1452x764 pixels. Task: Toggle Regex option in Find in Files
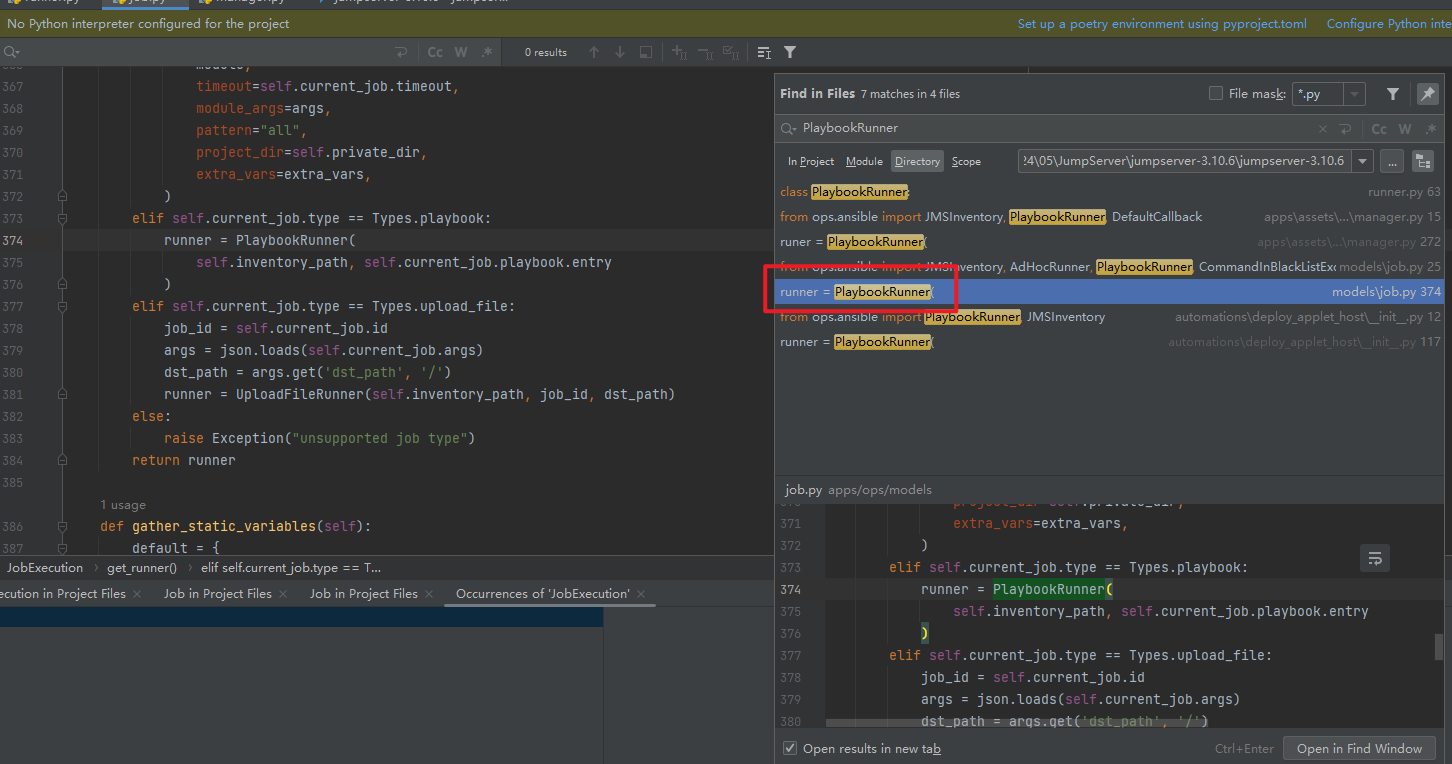[1430, 128]
